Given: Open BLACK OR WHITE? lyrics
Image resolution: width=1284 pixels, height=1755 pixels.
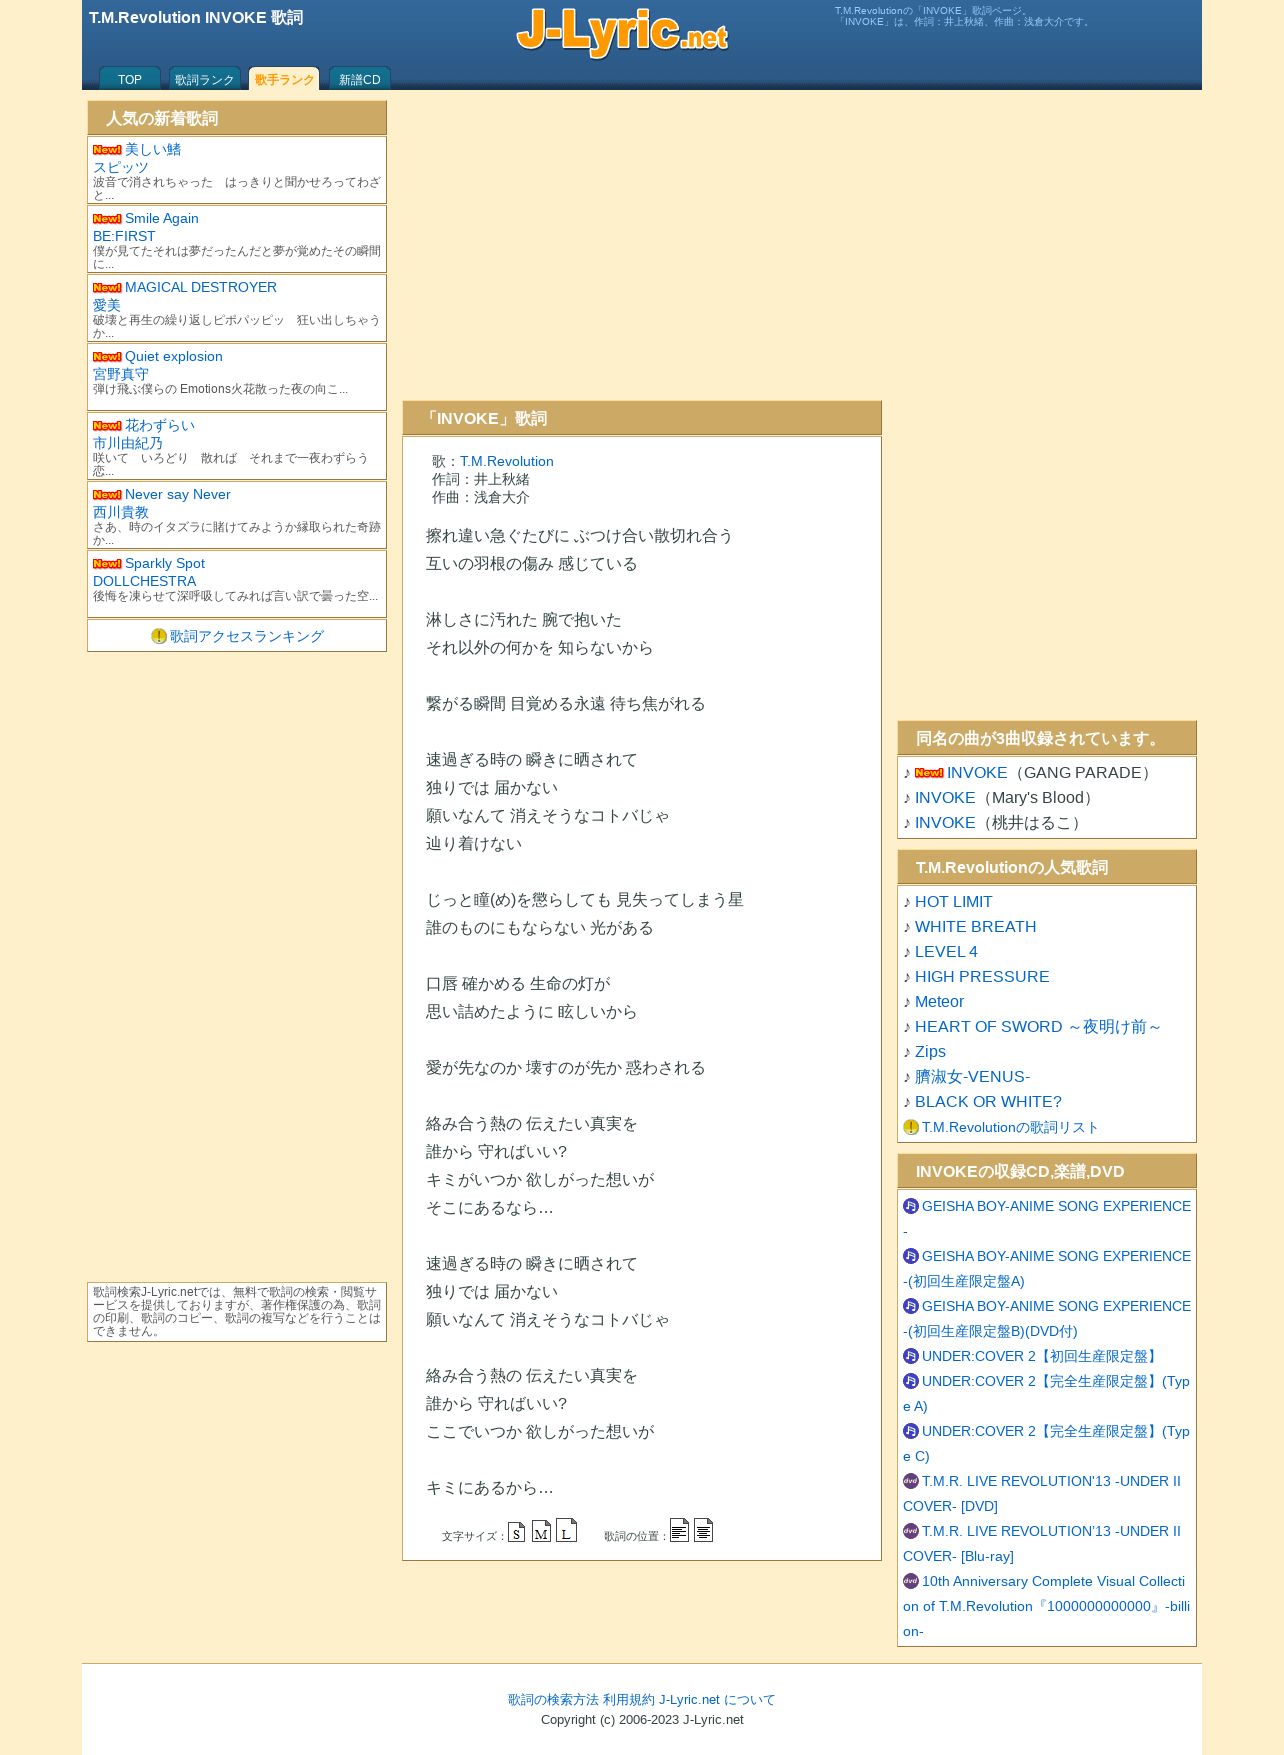Looking at the screenshot, I should [988, 1102].
